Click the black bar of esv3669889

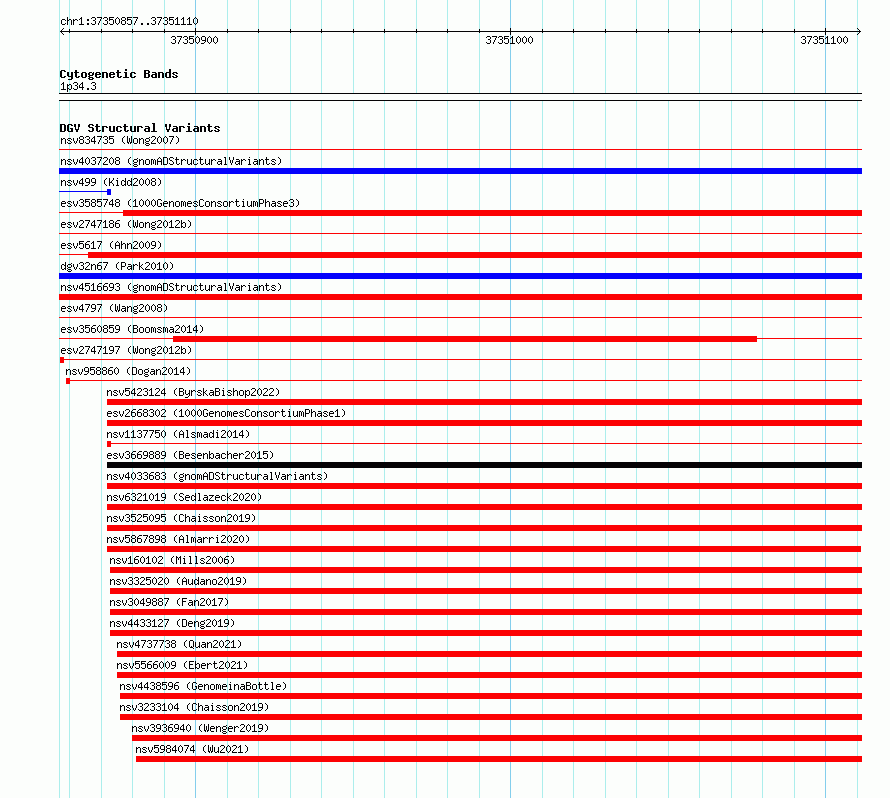pos(484,465)
